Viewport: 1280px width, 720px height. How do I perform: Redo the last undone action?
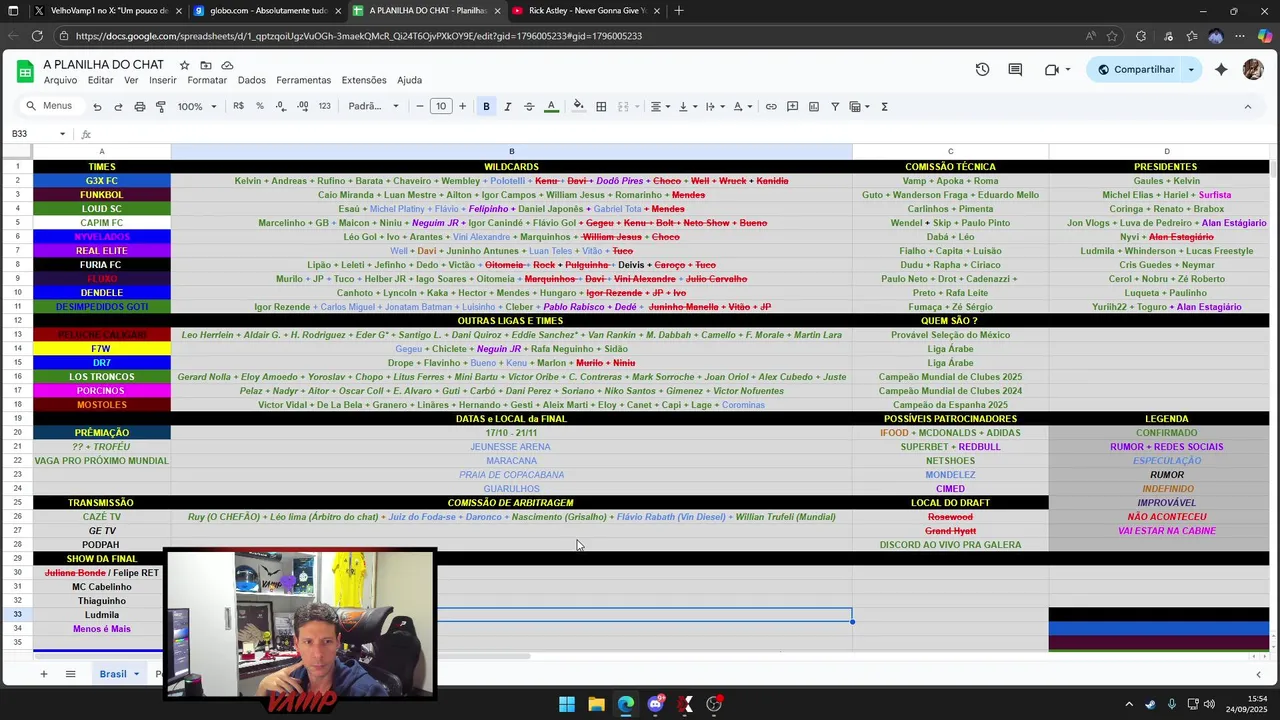(118, 106)
